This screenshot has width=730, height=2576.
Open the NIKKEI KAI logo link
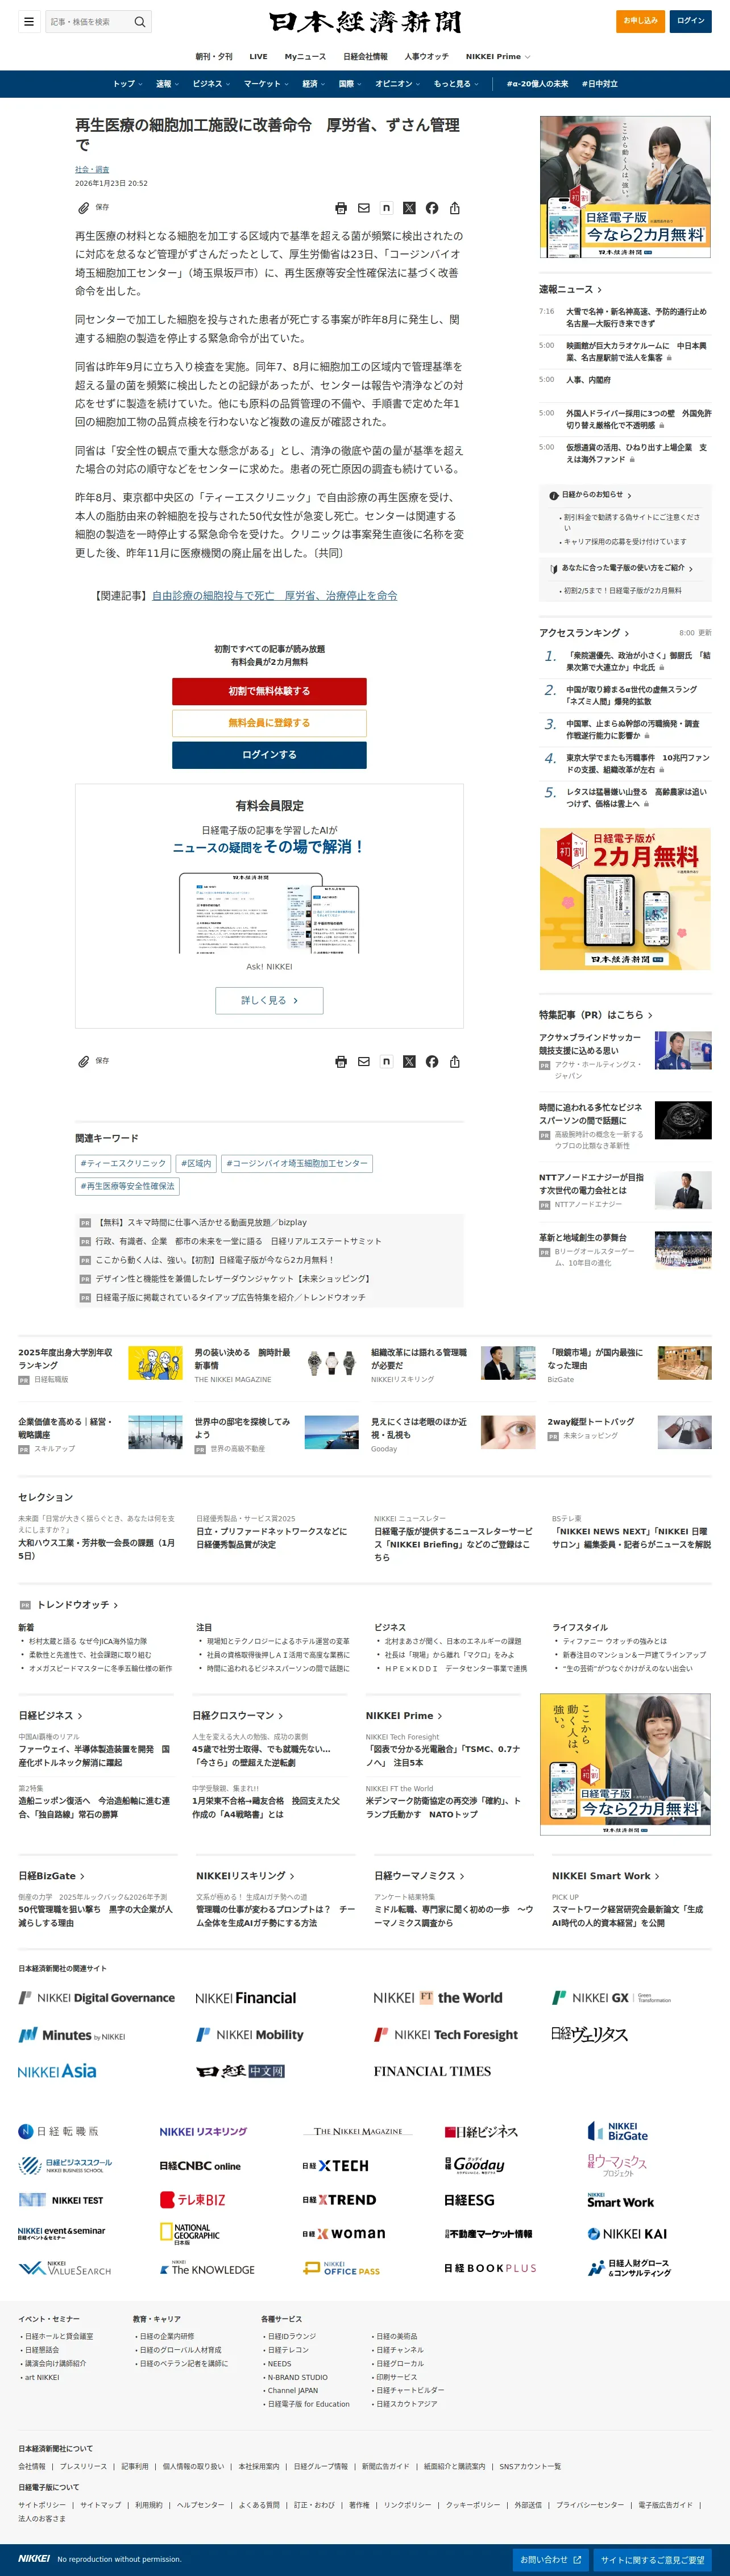(x=627, y=2233)
